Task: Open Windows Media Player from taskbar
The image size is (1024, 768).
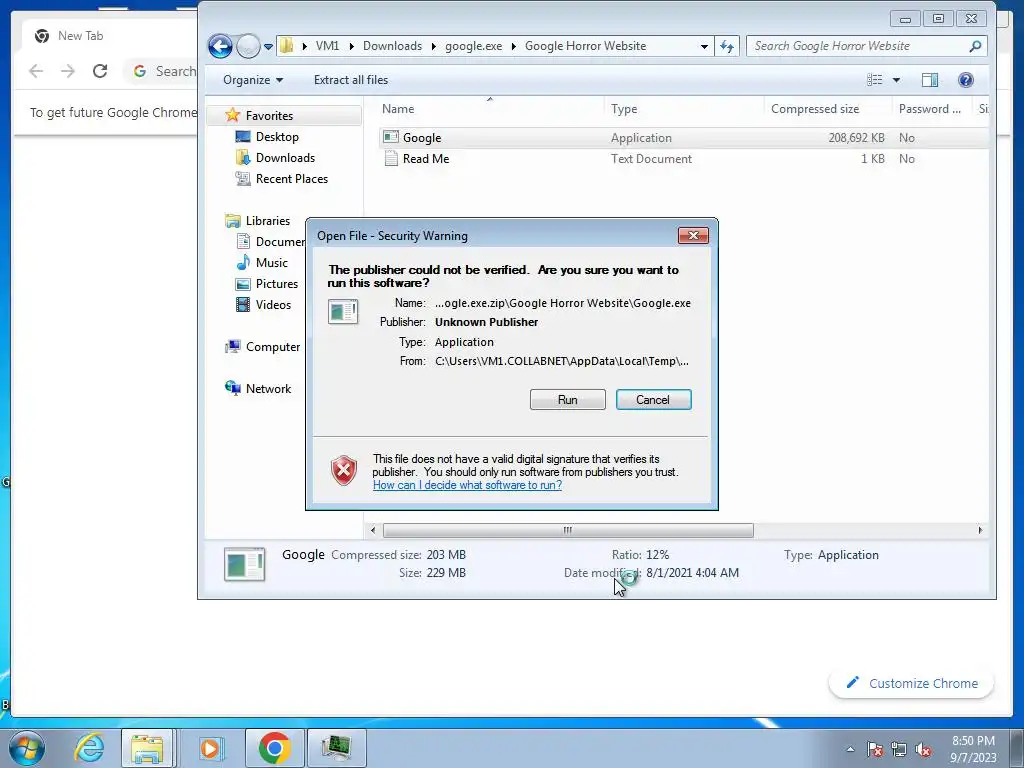Action: [x=210, y=748]
